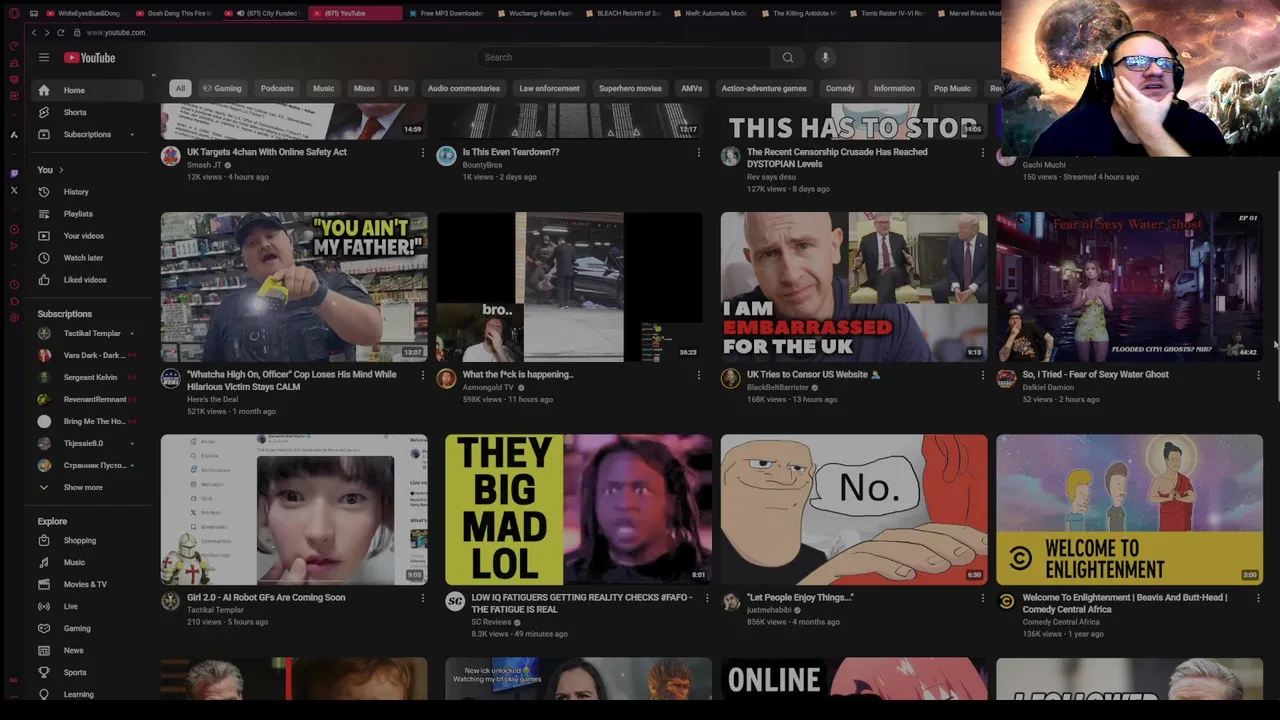The image size is (1280, 720).
Task: Play the You Ain't My Father thumbnail
Action: tap(294, 287)
